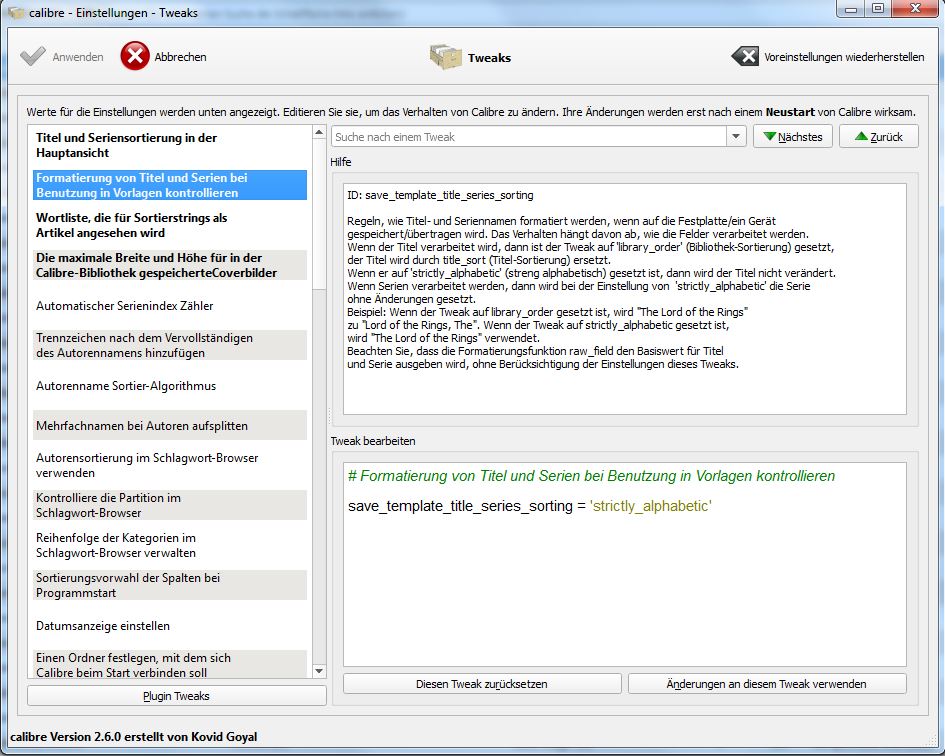Select Einen Ordner festlegen tweak
945x756 pixels.
point(170,664)
